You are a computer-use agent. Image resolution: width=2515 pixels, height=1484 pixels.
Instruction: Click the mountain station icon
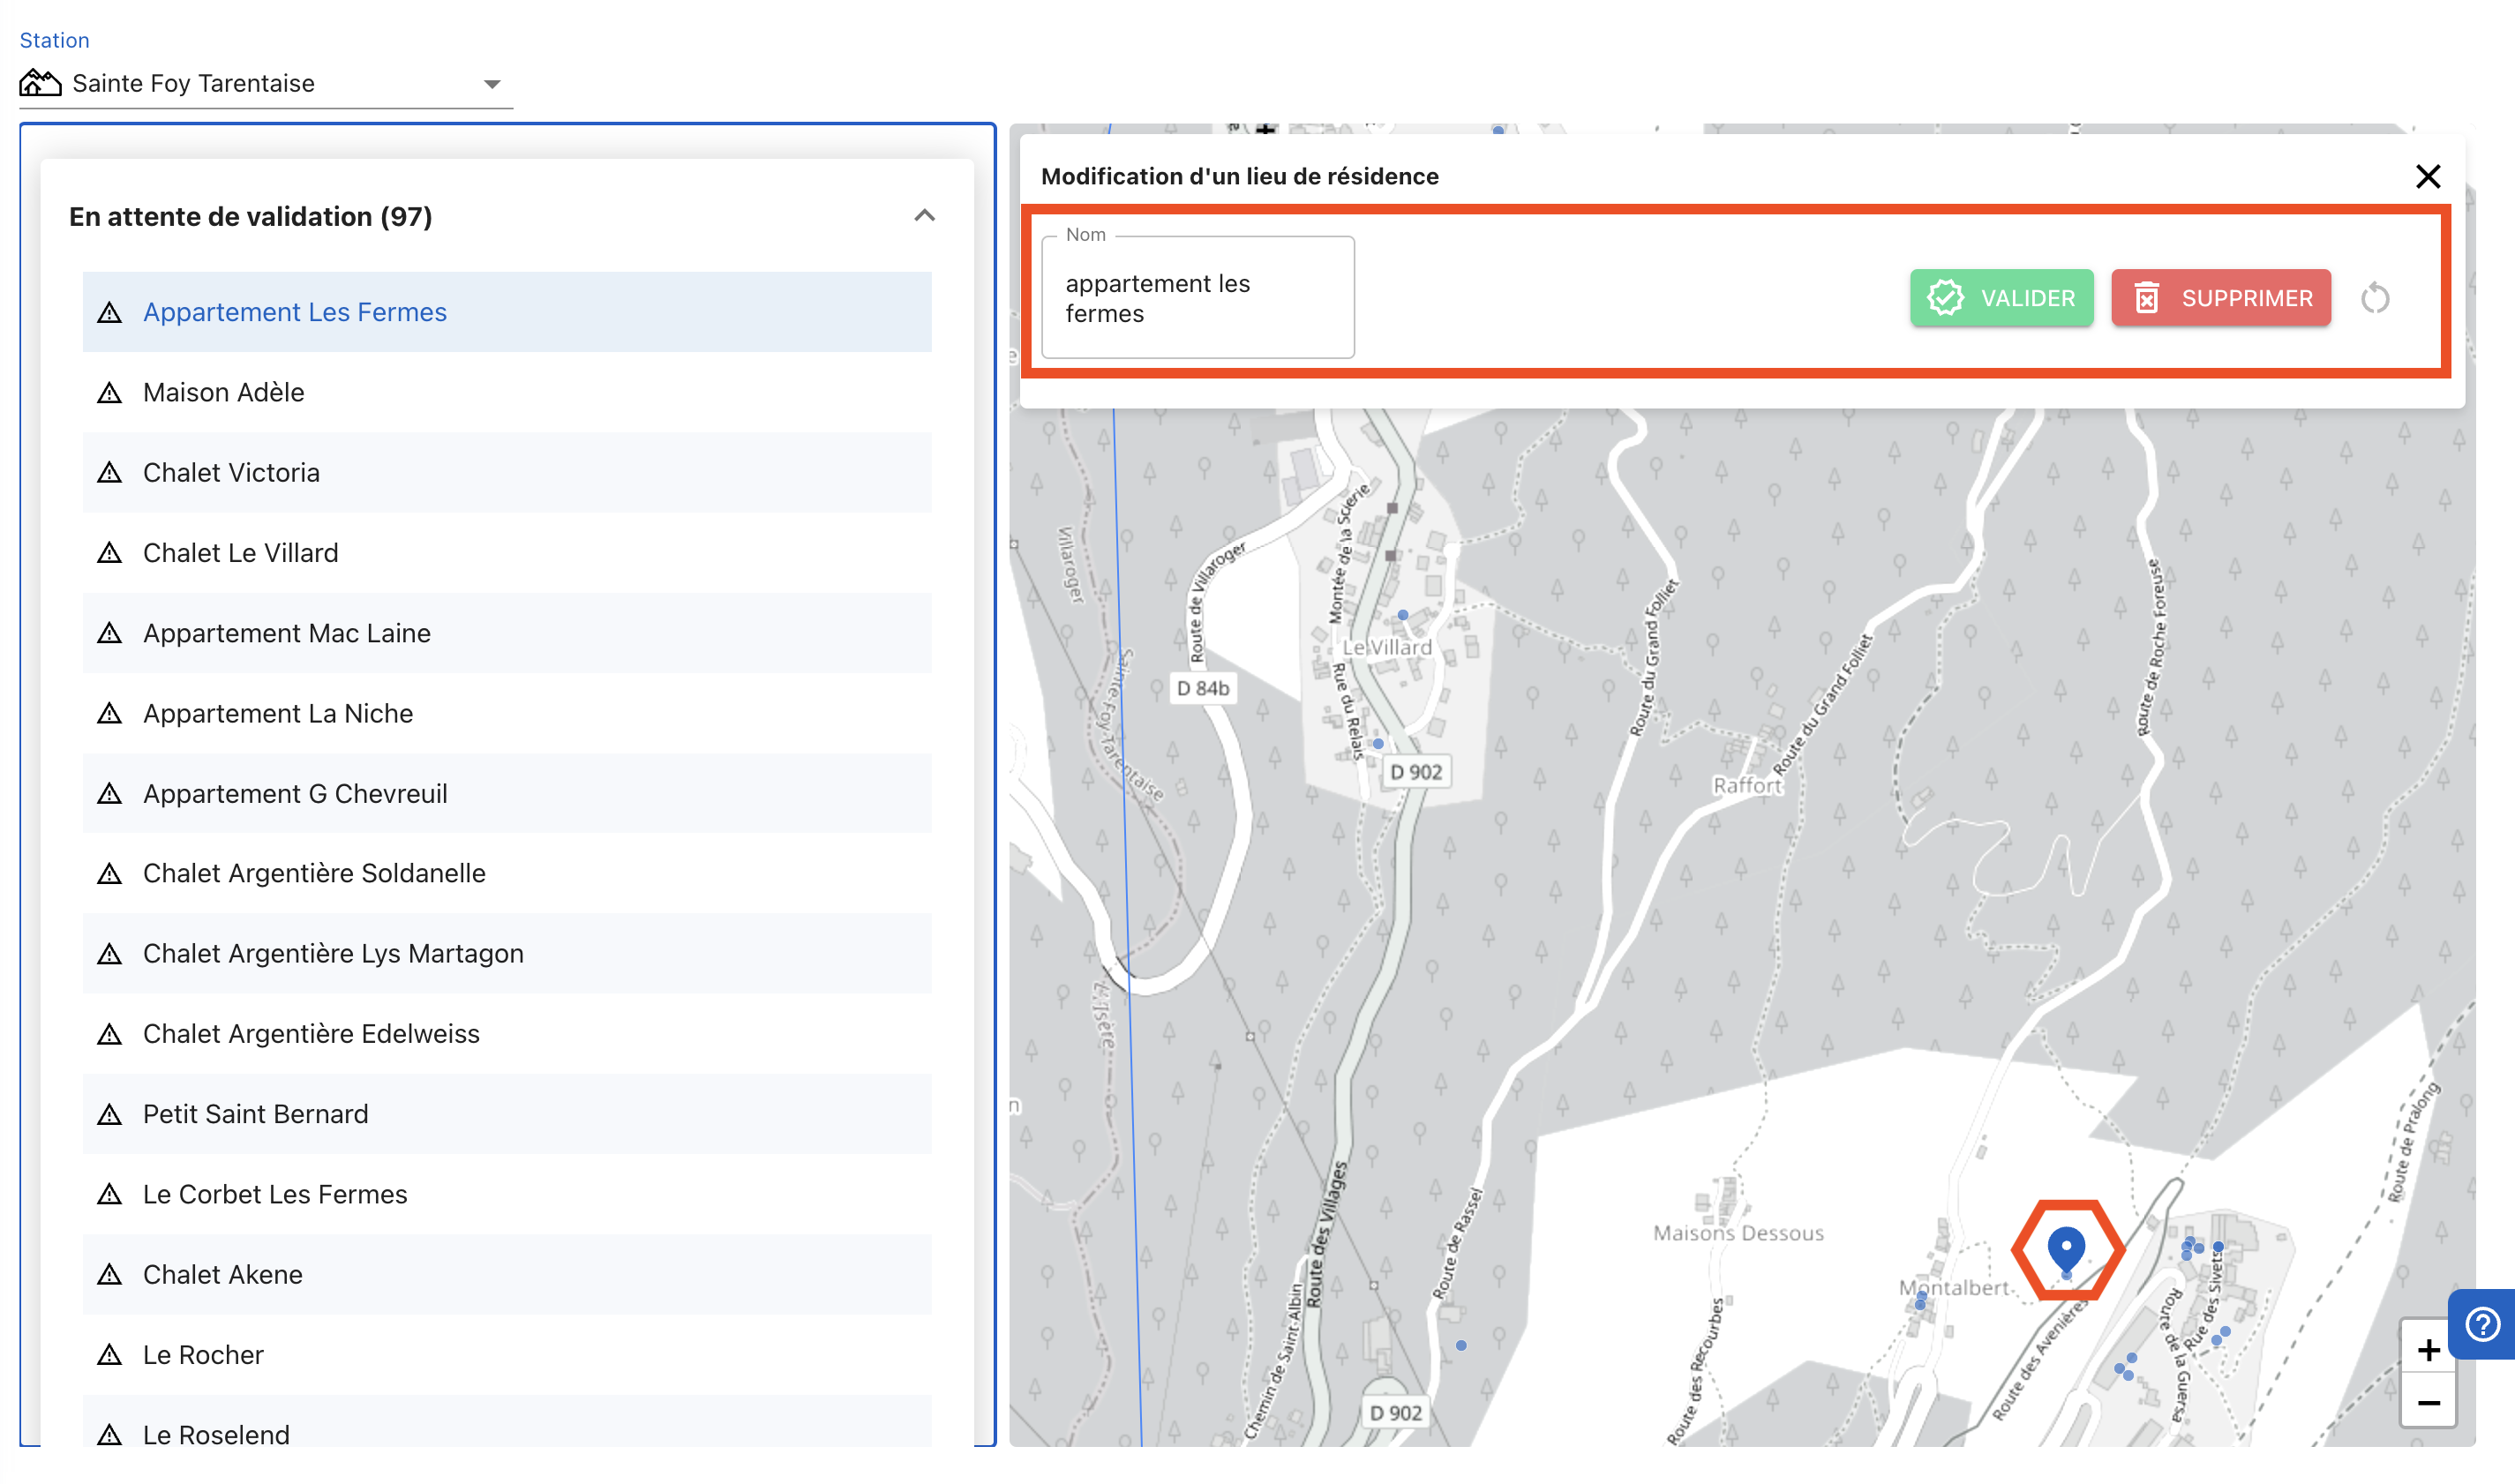pyautogui.click(x=40, y=83)
